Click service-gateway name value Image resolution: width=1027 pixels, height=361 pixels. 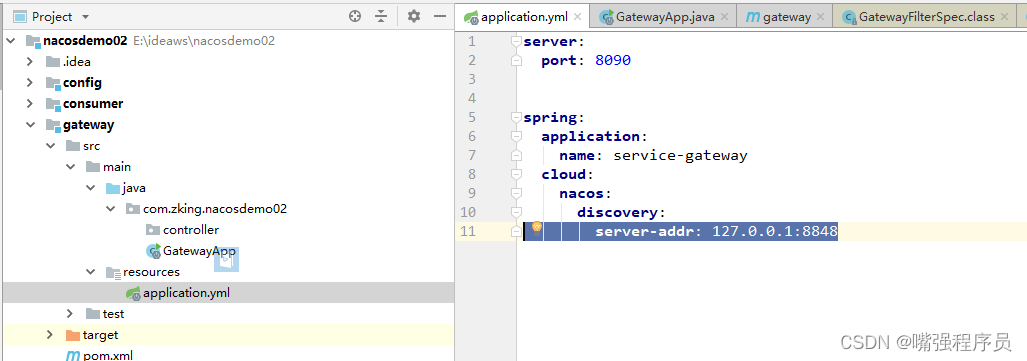(680, 156)
